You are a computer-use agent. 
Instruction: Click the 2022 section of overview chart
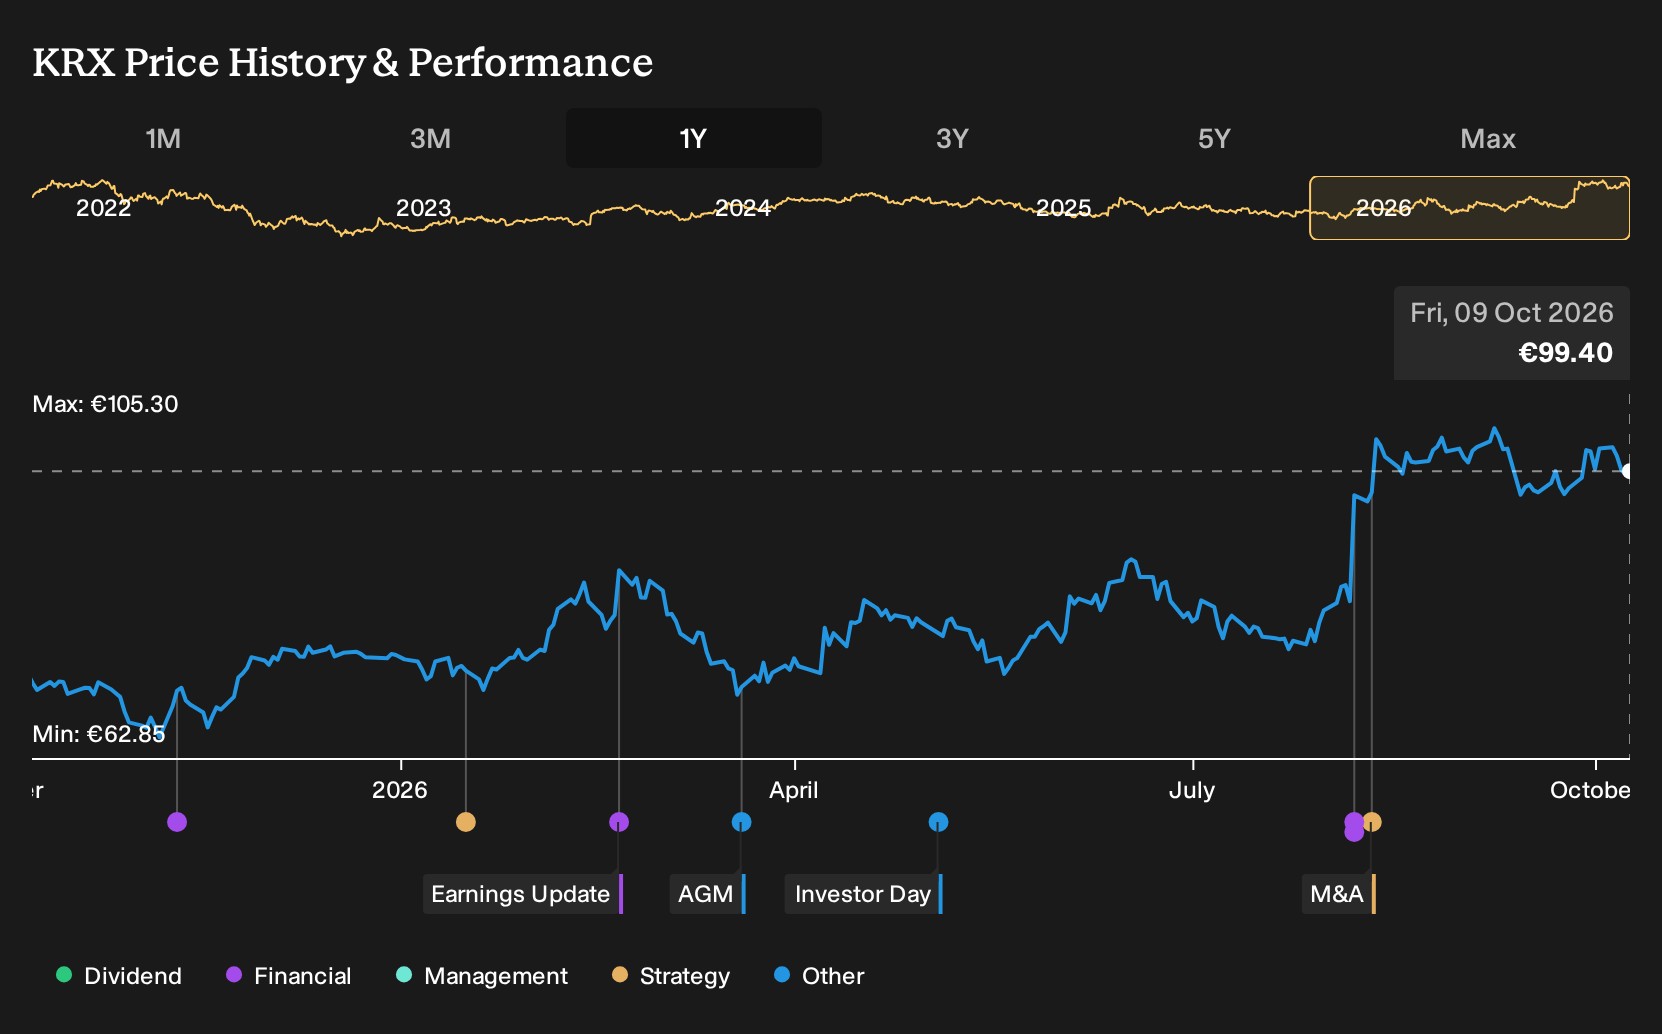pyautogui.click(x=104, y=208)
